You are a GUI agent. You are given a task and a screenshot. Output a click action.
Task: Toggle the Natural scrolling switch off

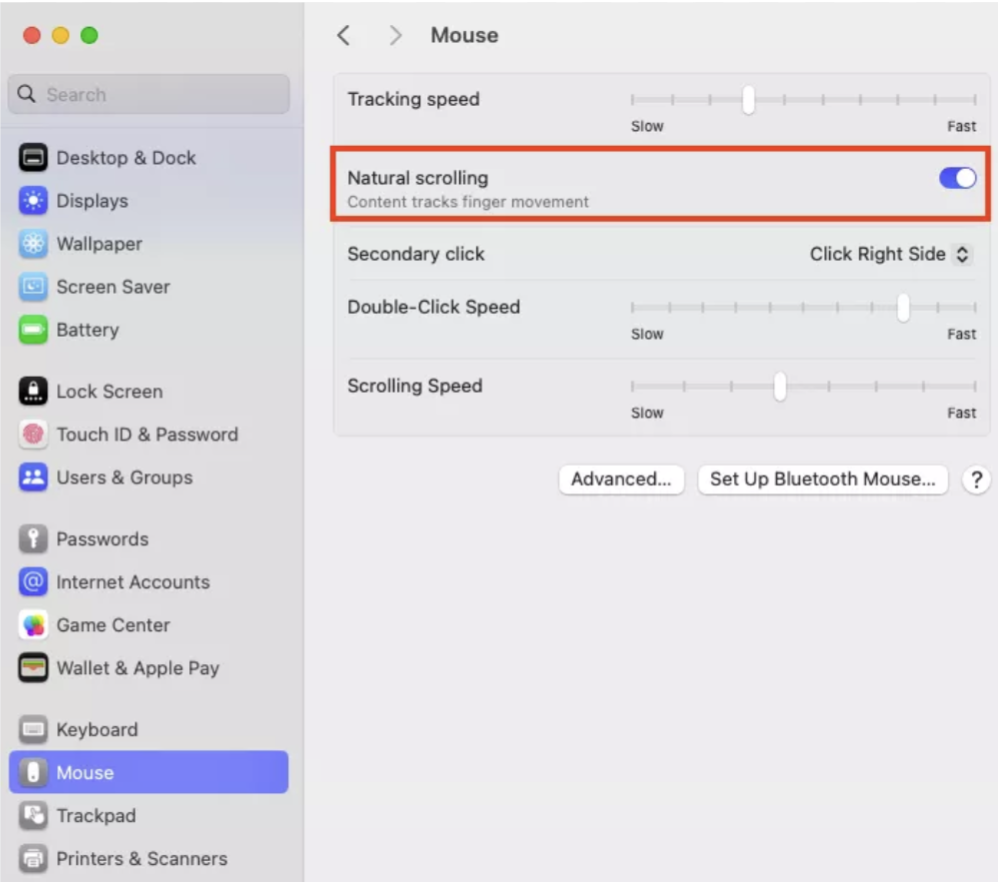tap(957, 177)
